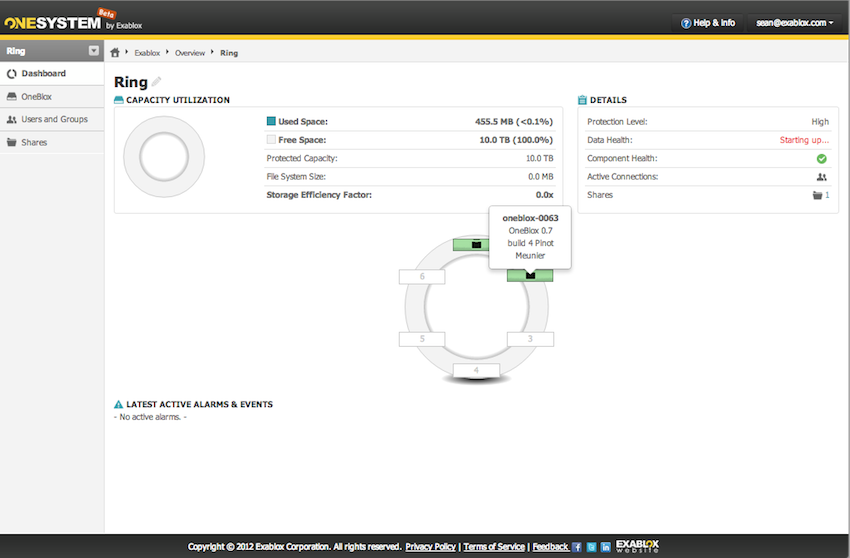This screenshot has height=558, width=850.
Task: Click the Details clipboard header icon
Action: tap(582, 100)
